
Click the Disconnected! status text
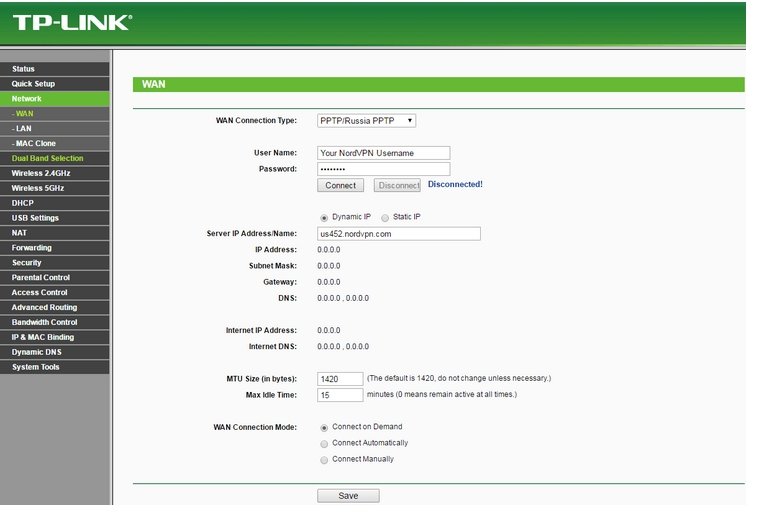click(x=455, y=184)
